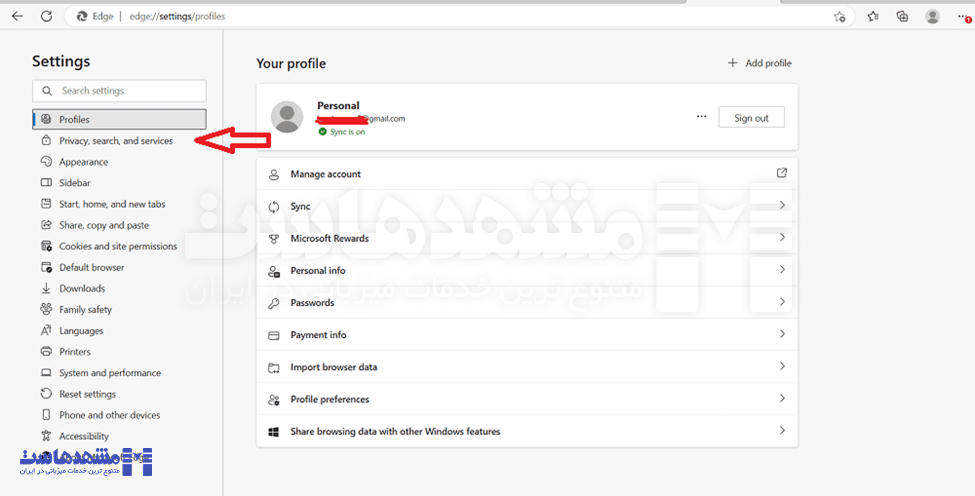The image size is (975, 496).
Task: Click the Search settings field
Action: click(120, 91)
